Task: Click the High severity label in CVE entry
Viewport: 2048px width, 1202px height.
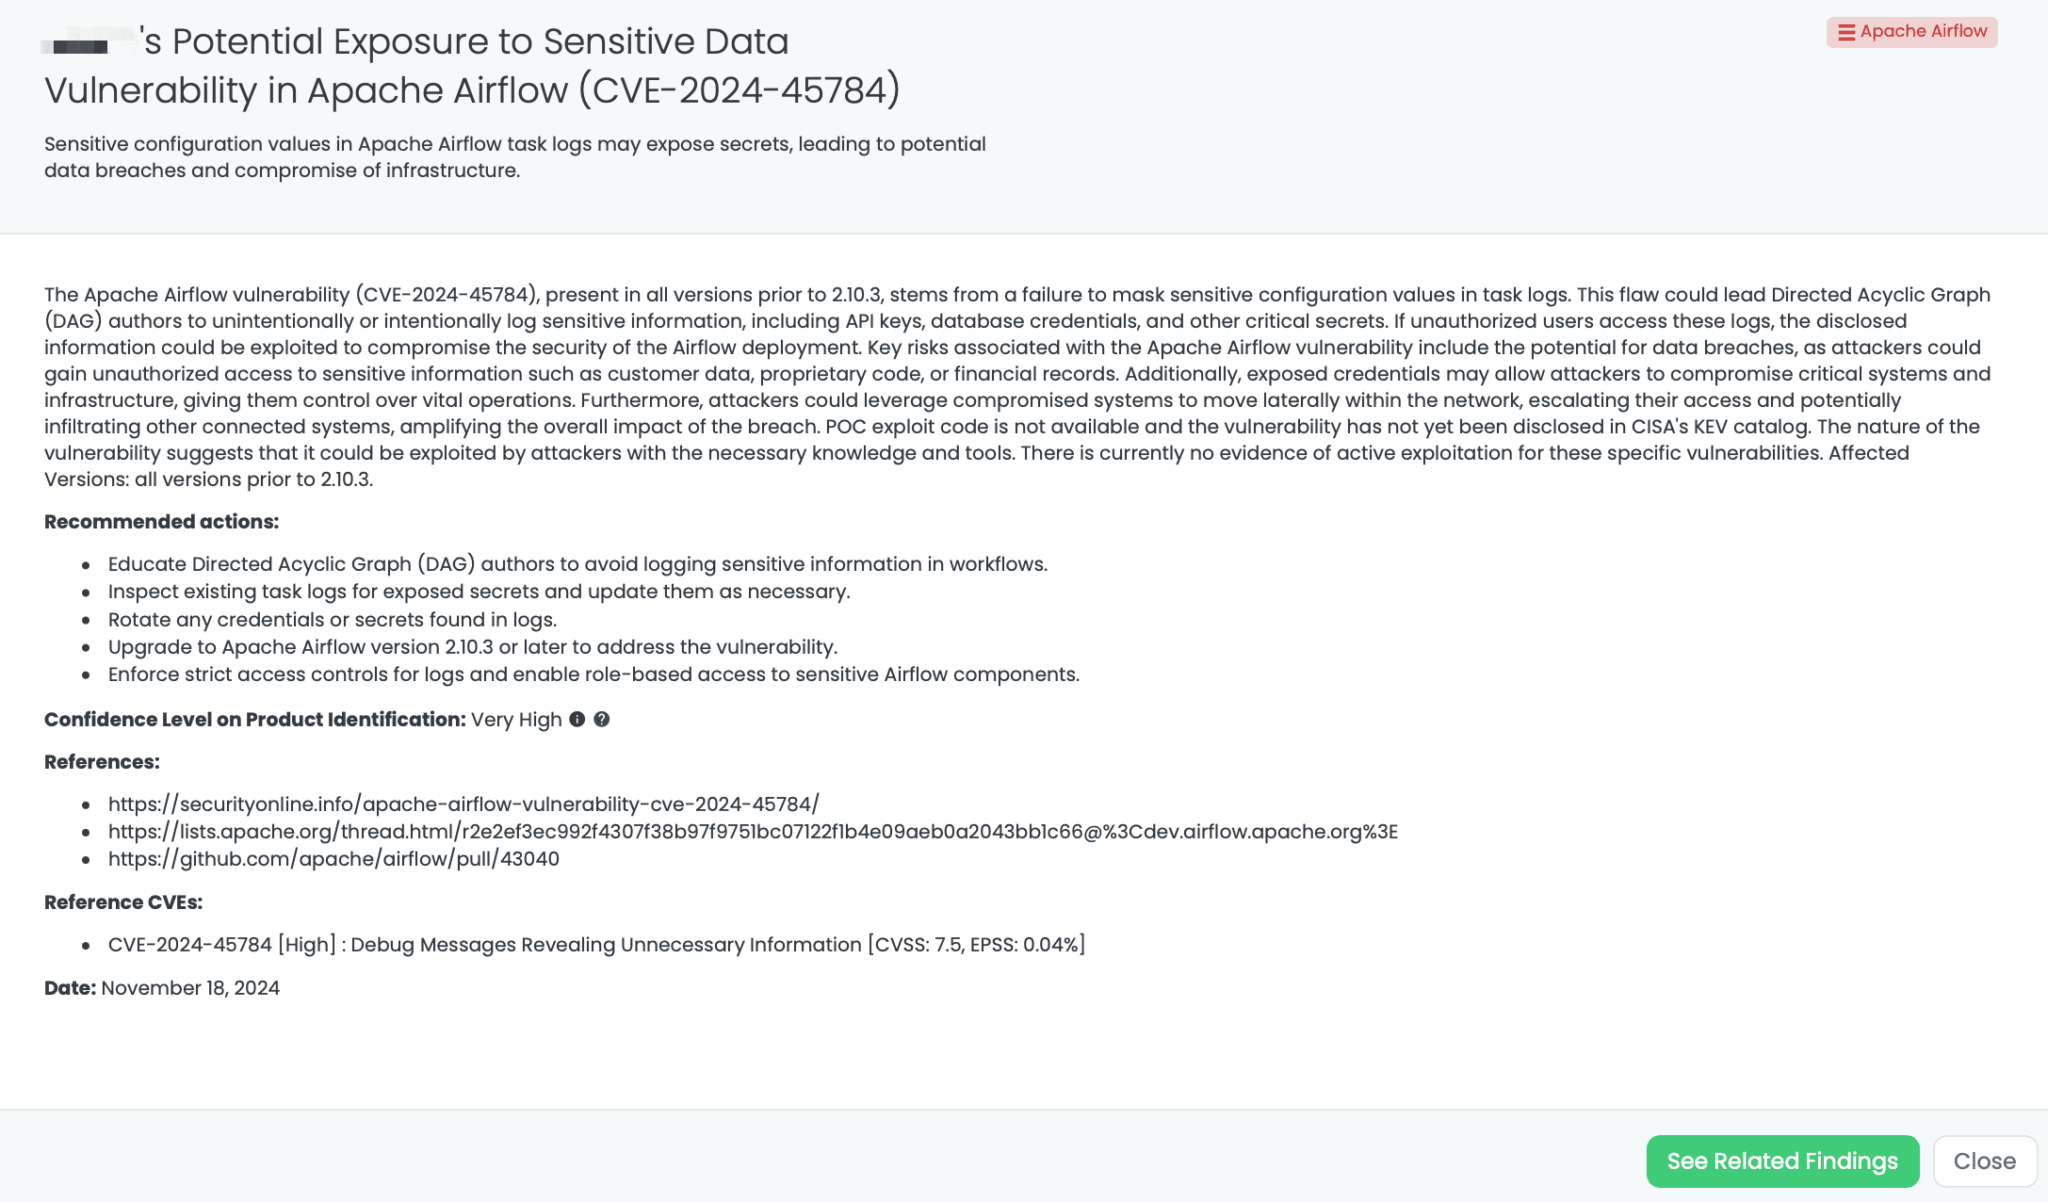Action: pos(307,944)
